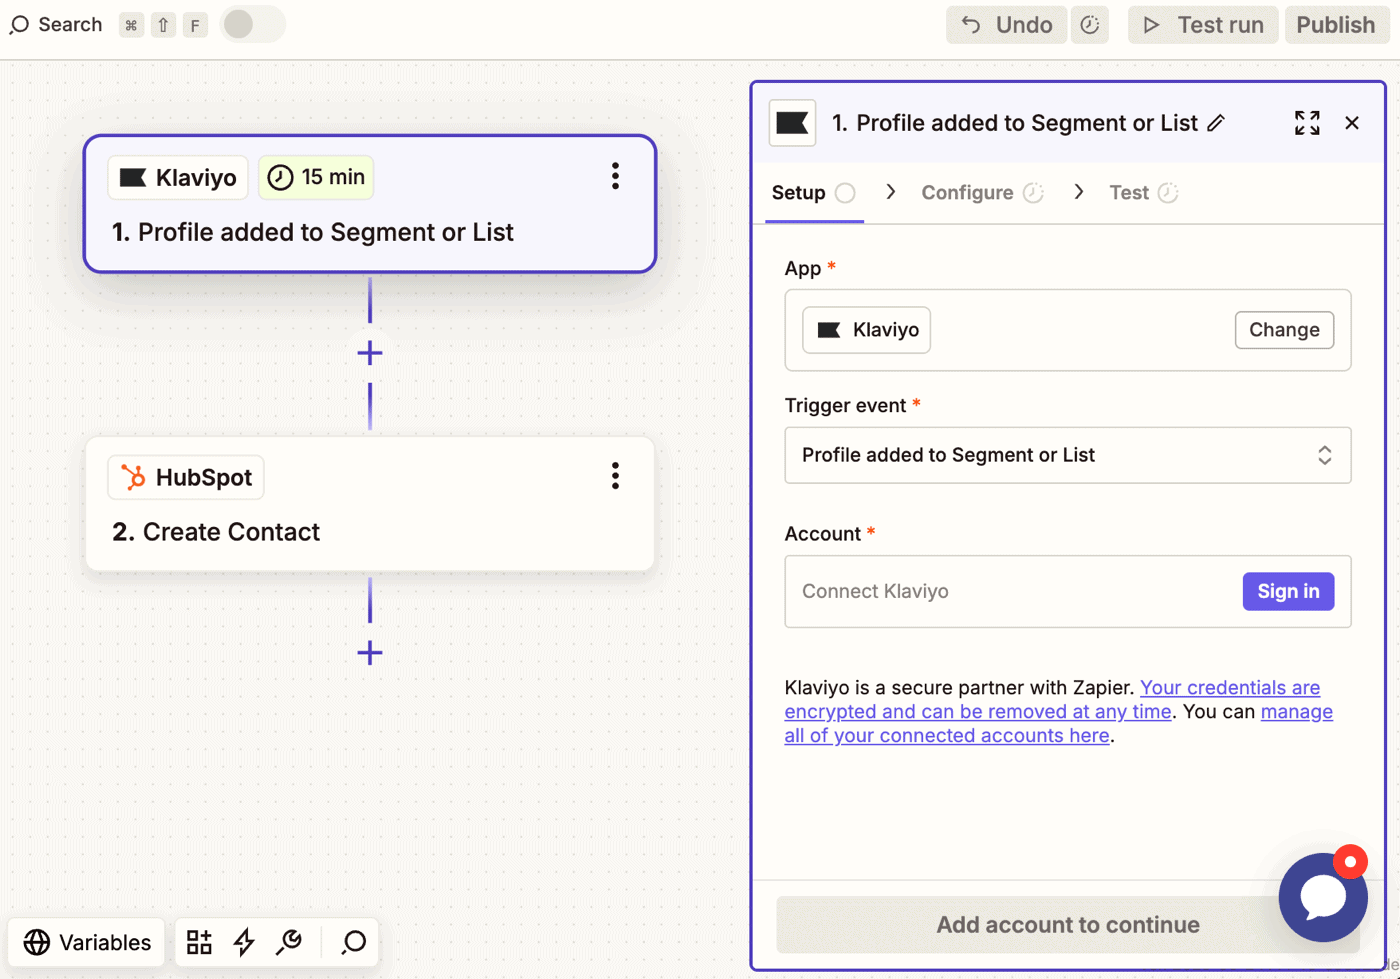
Task: Click the lightning bolt icon in bottom toolbar
Action: (x=244, y=942)
